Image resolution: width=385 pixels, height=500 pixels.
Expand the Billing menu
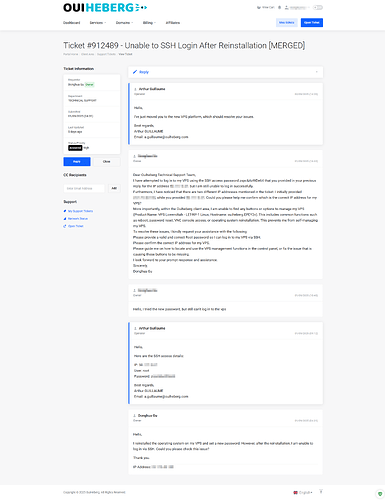point(149,23)
